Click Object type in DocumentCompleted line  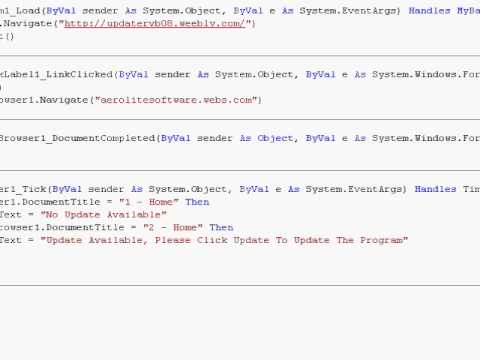coord(275,138)
